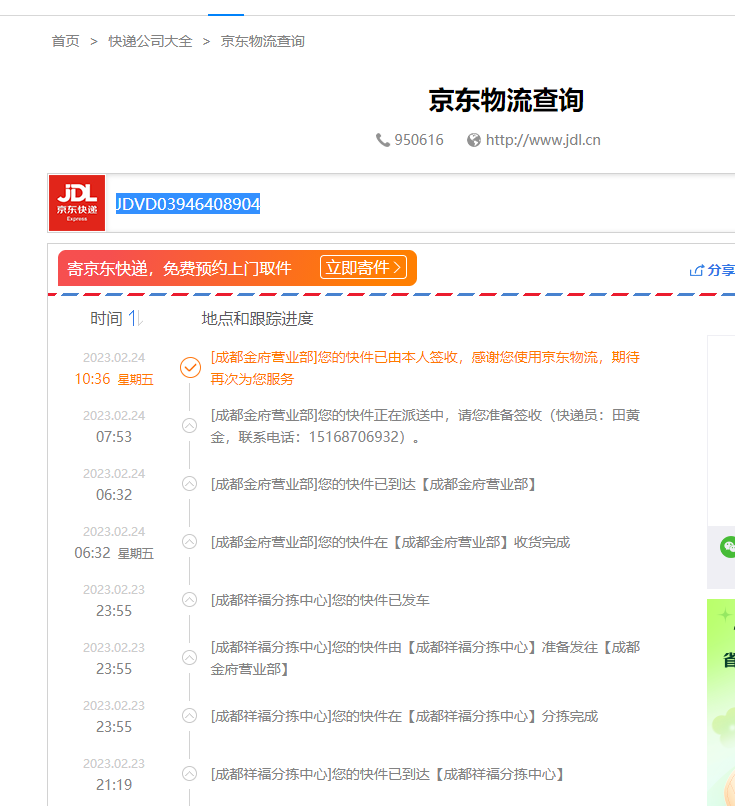Viewport: 735px width, 806px height.
Task: Click the 您的快件已发车 status text
Action: point(320,600)
